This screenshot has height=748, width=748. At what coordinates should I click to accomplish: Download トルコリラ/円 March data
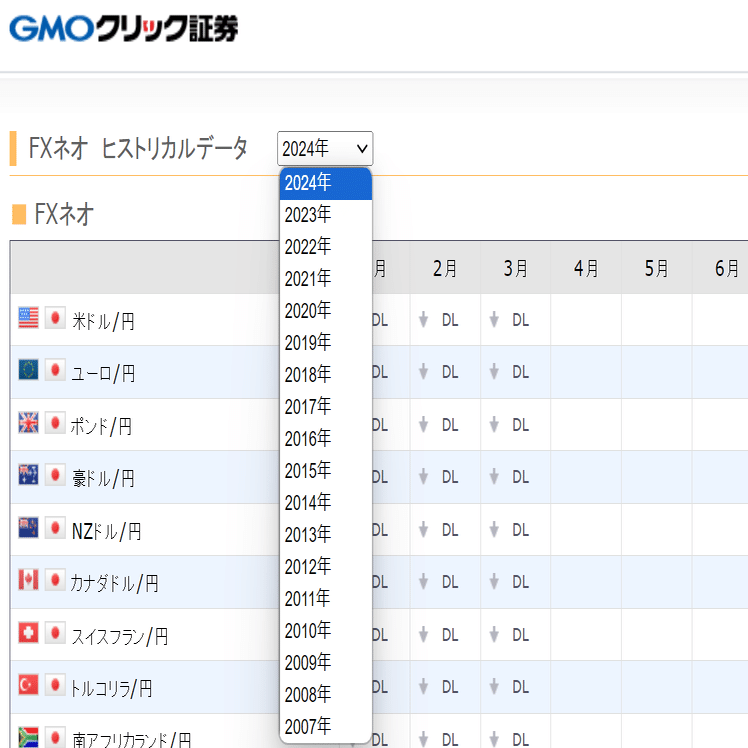tap(509, 687)
